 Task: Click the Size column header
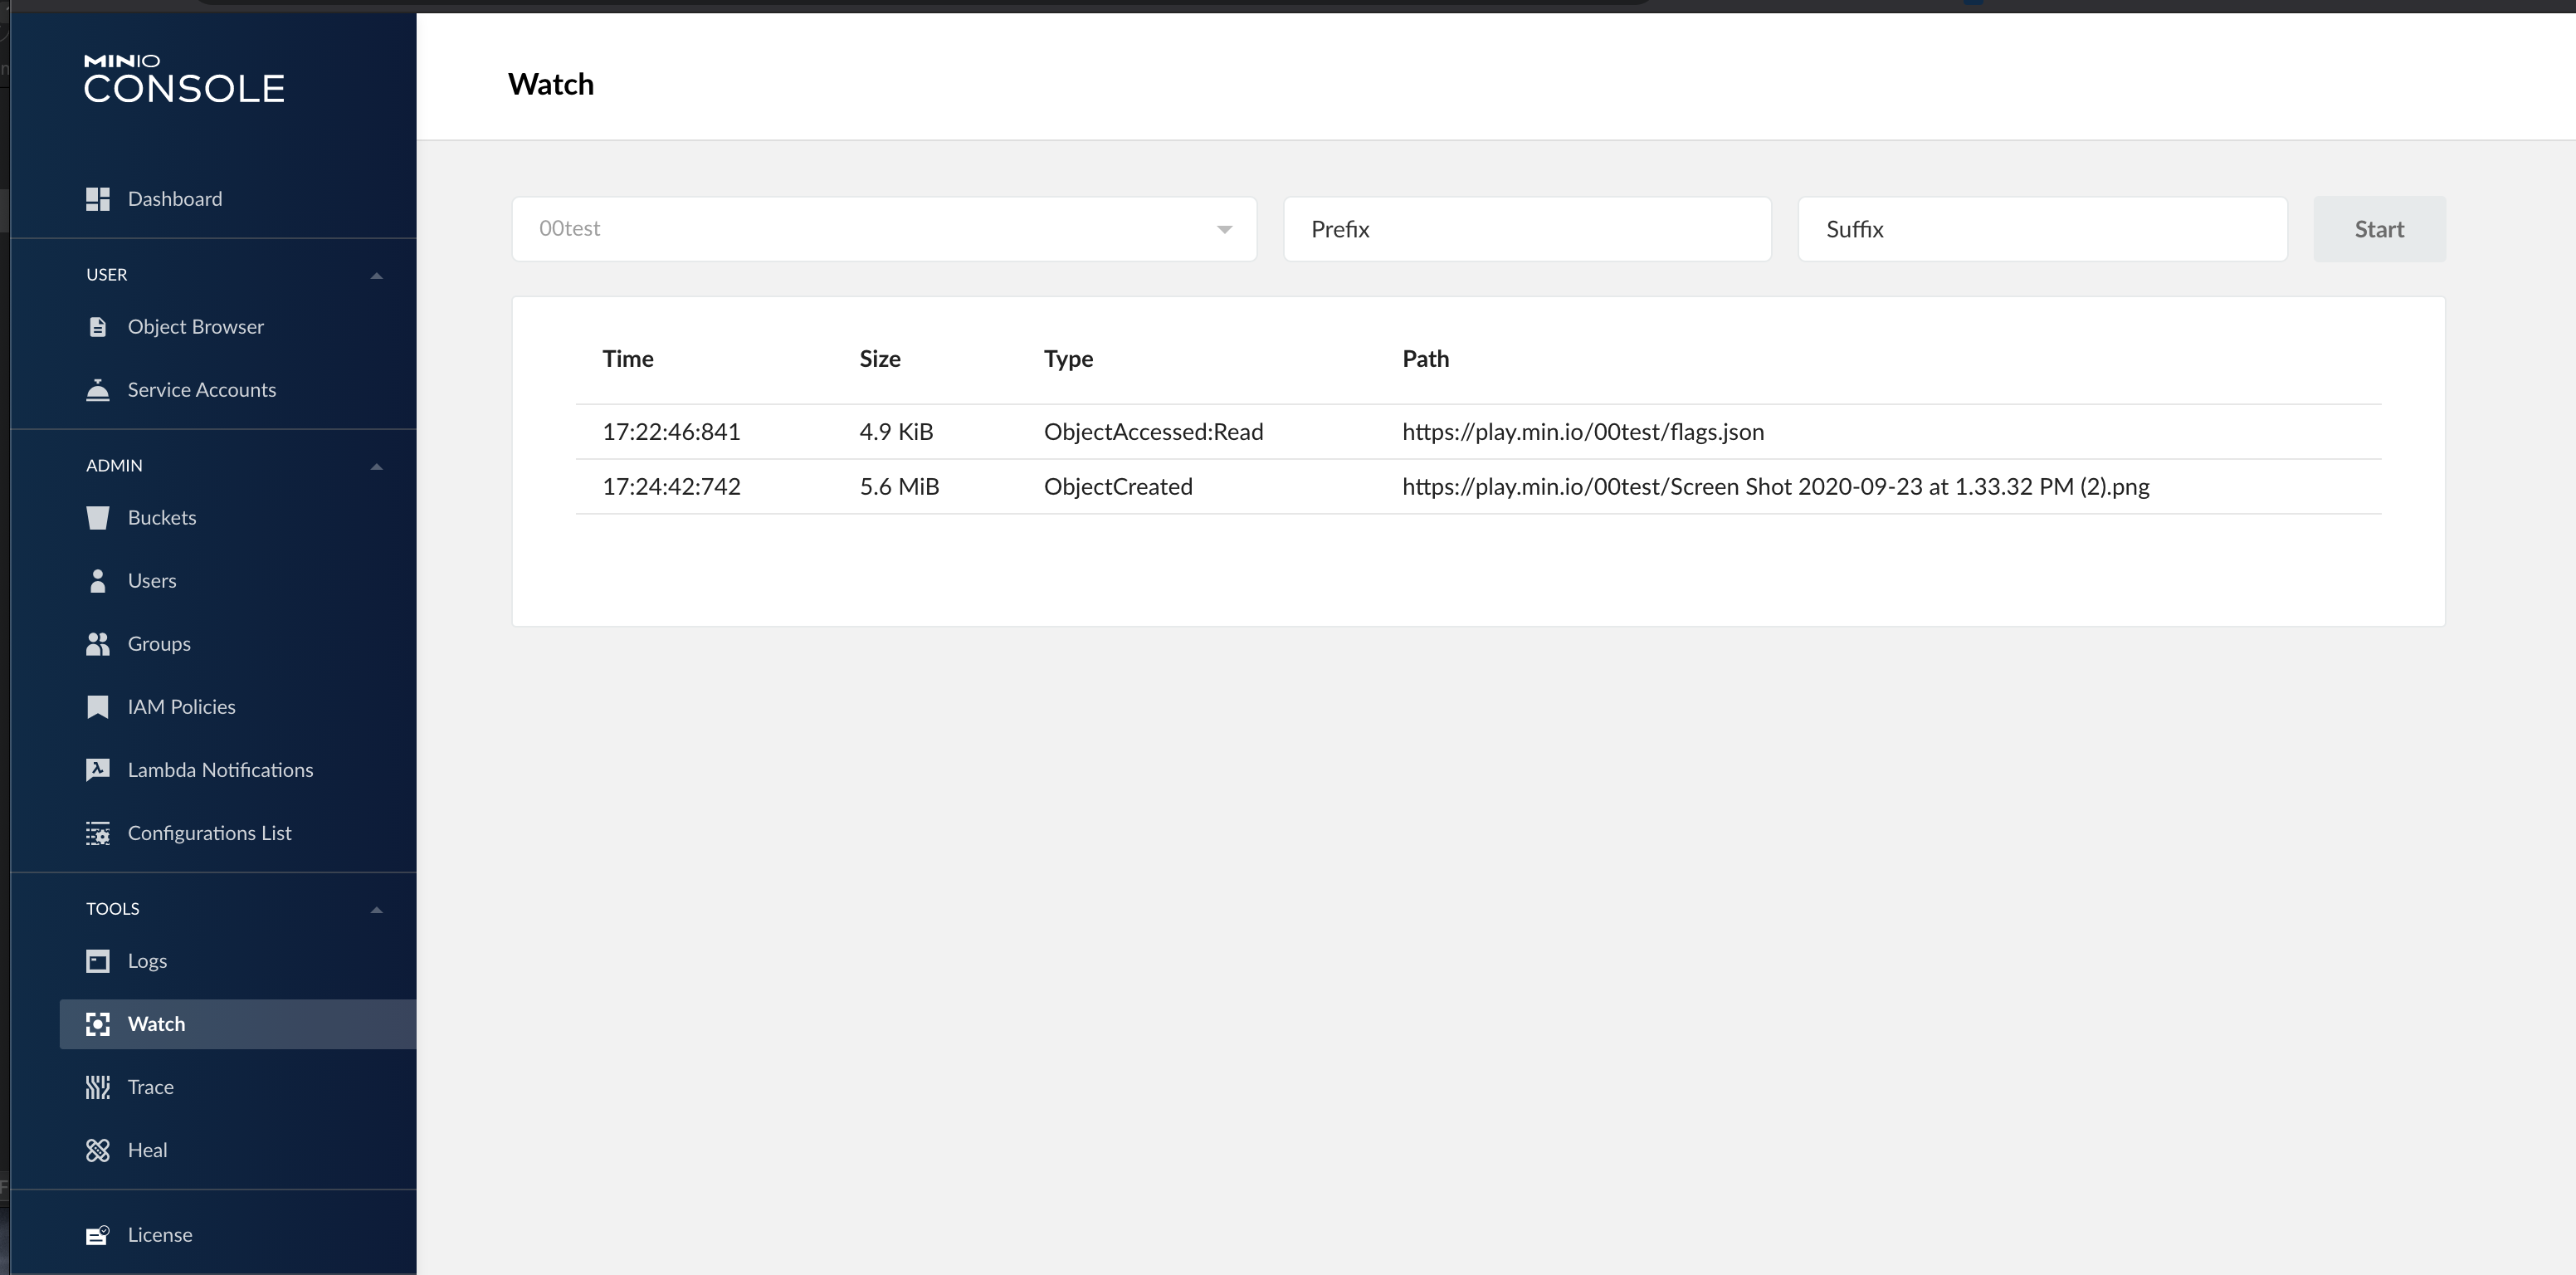(880, 359)
